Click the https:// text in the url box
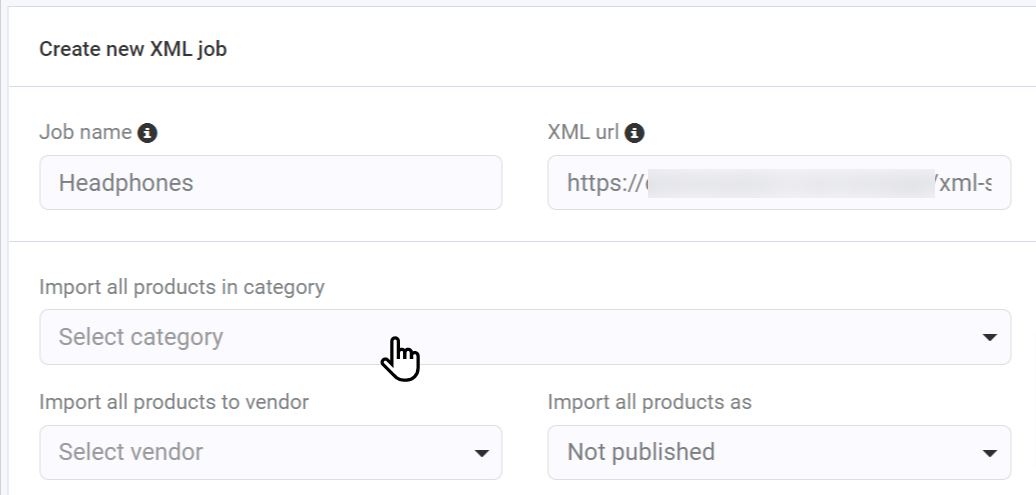This screenshot has height=495, width=1036. (x=604, y=183)
